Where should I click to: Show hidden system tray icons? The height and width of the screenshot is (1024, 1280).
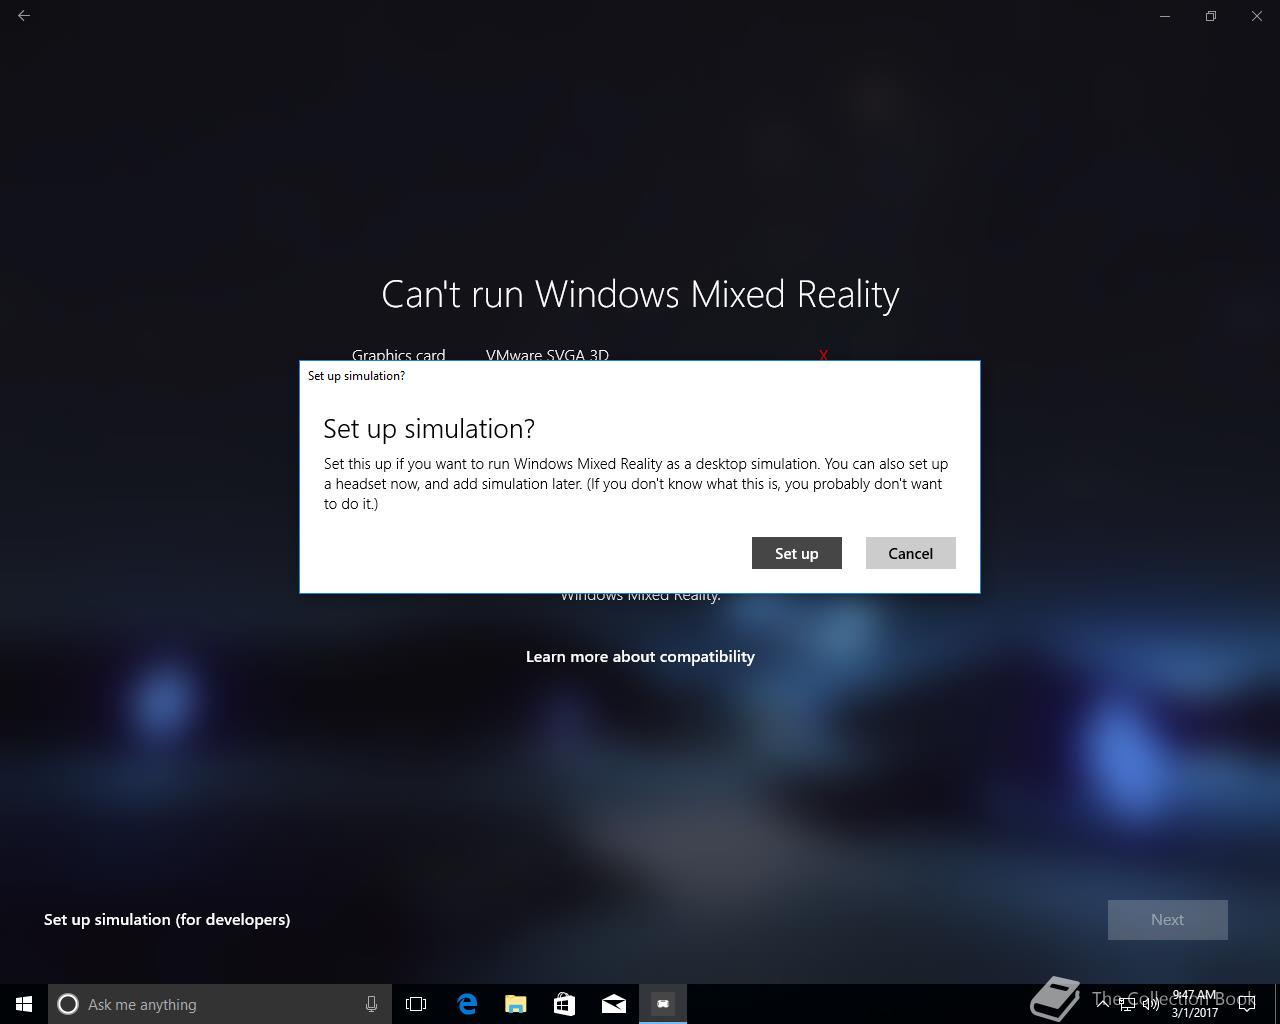(1102, 1004)
